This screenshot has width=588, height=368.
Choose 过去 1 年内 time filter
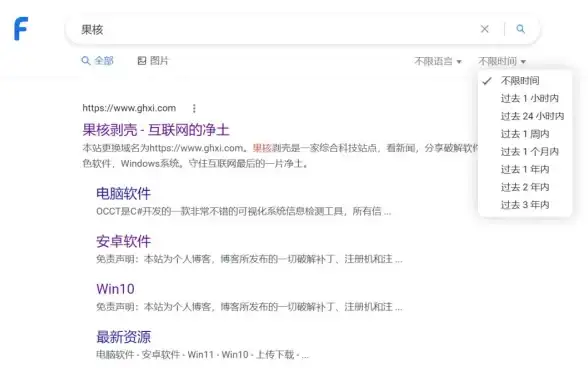click(x=525, y=169)
